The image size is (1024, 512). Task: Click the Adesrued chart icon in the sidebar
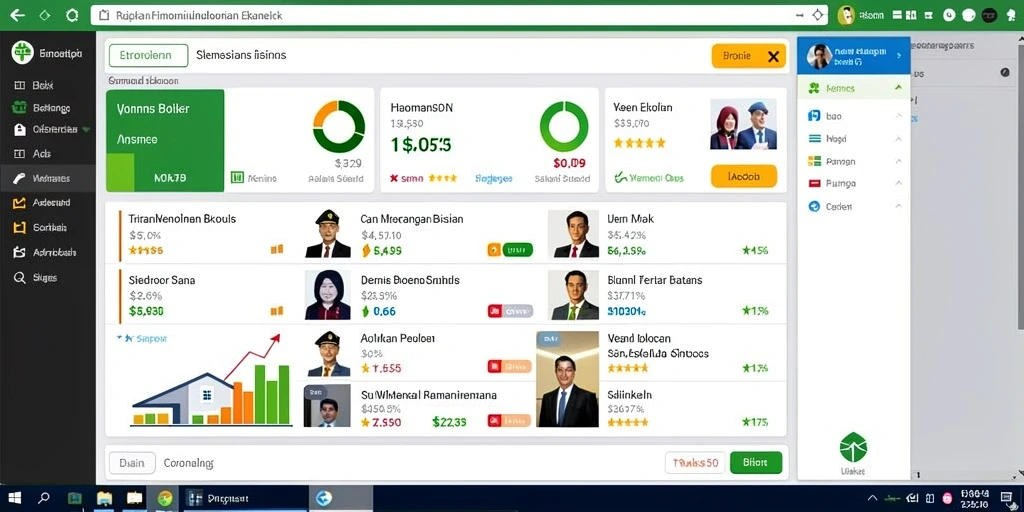19,203
